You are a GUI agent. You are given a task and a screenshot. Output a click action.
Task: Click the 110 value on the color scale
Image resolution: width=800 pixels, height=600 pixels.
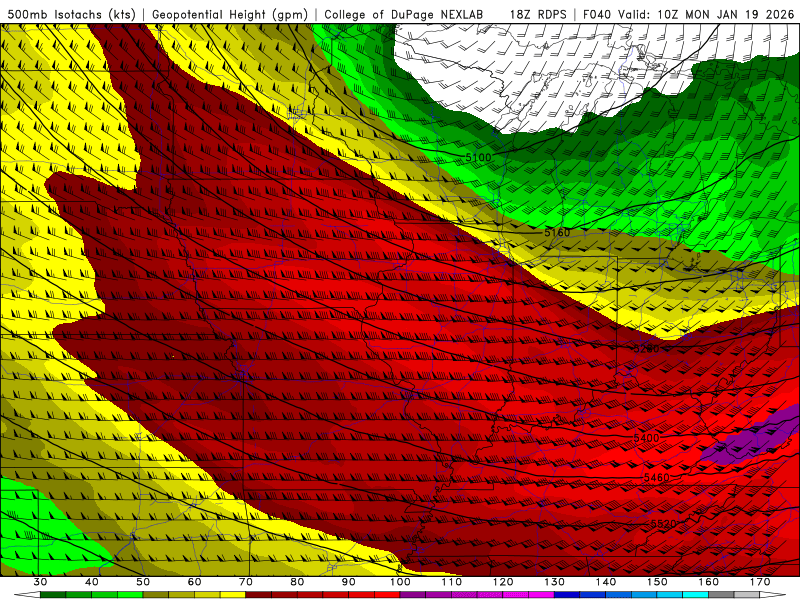(x=452, y=582)
